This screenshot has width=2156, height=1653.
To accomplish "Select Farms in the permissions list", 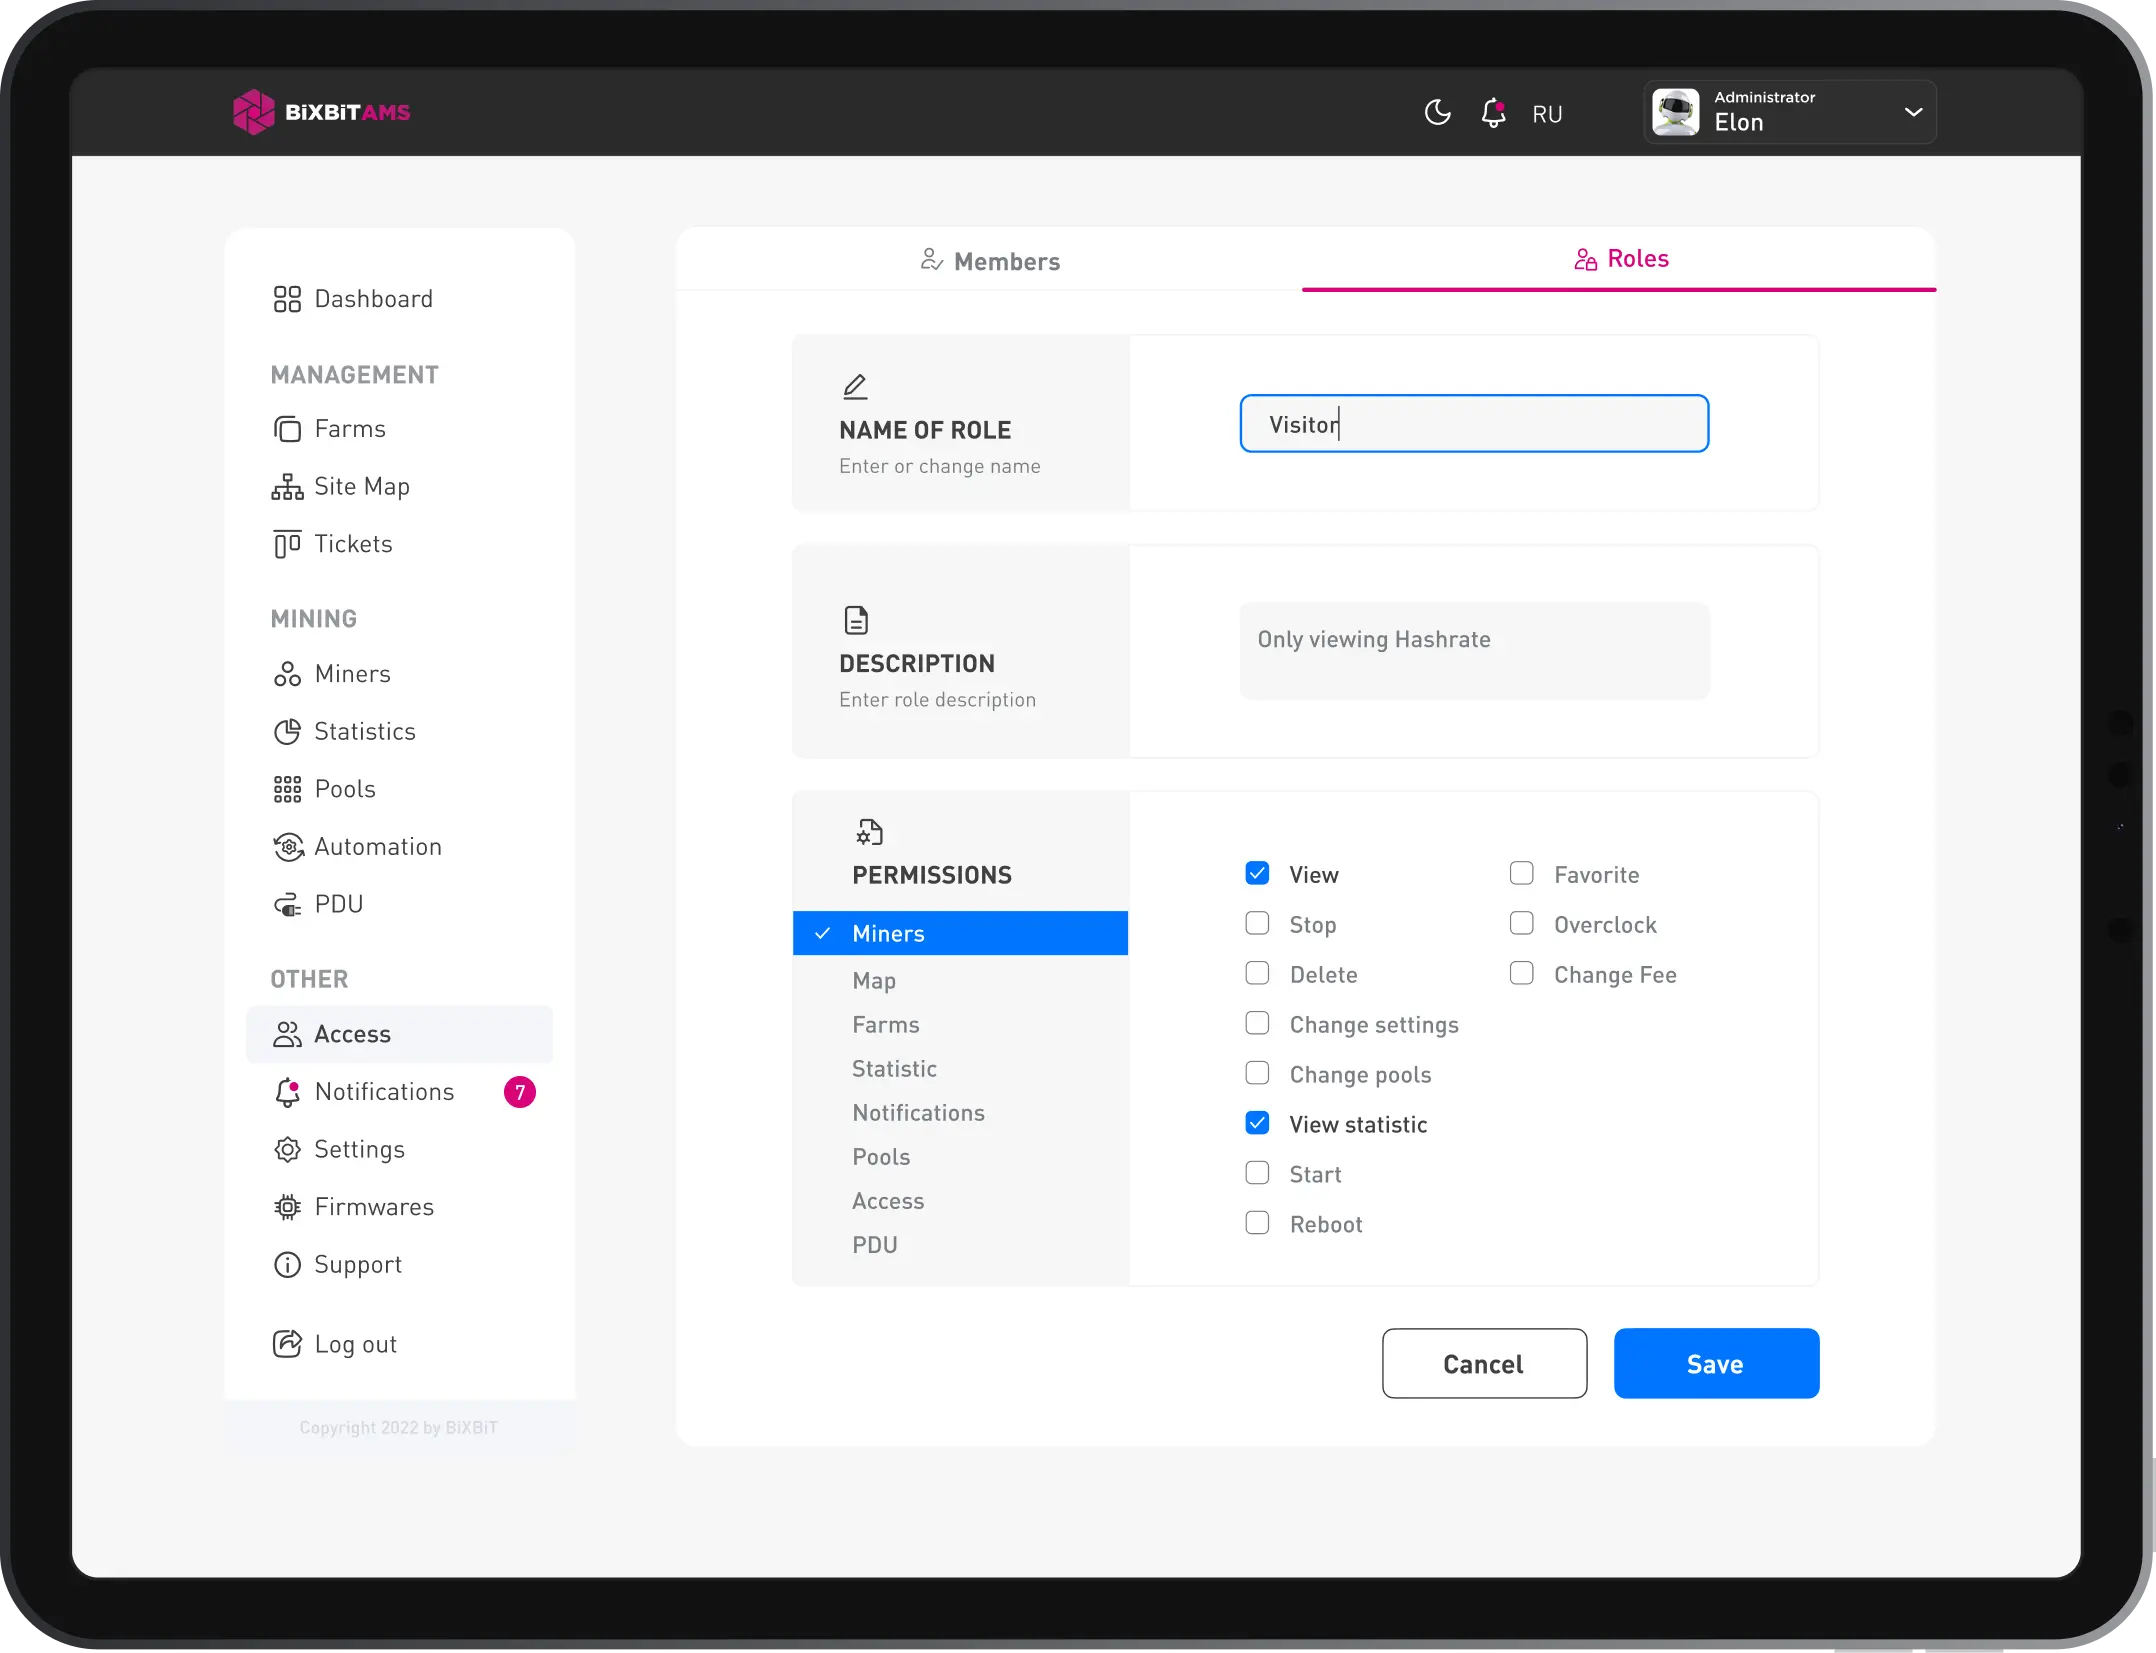I will [886, 1024].
